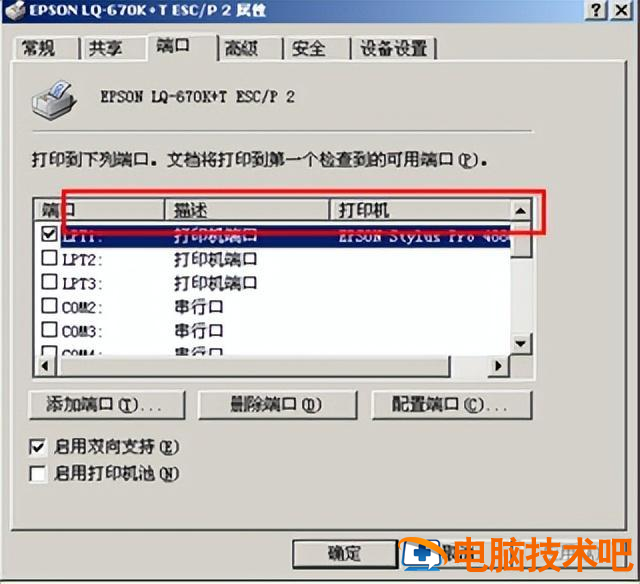Uncheck the LPT1 port checkbox
640x584 pixels.
(x=49, y=234)
